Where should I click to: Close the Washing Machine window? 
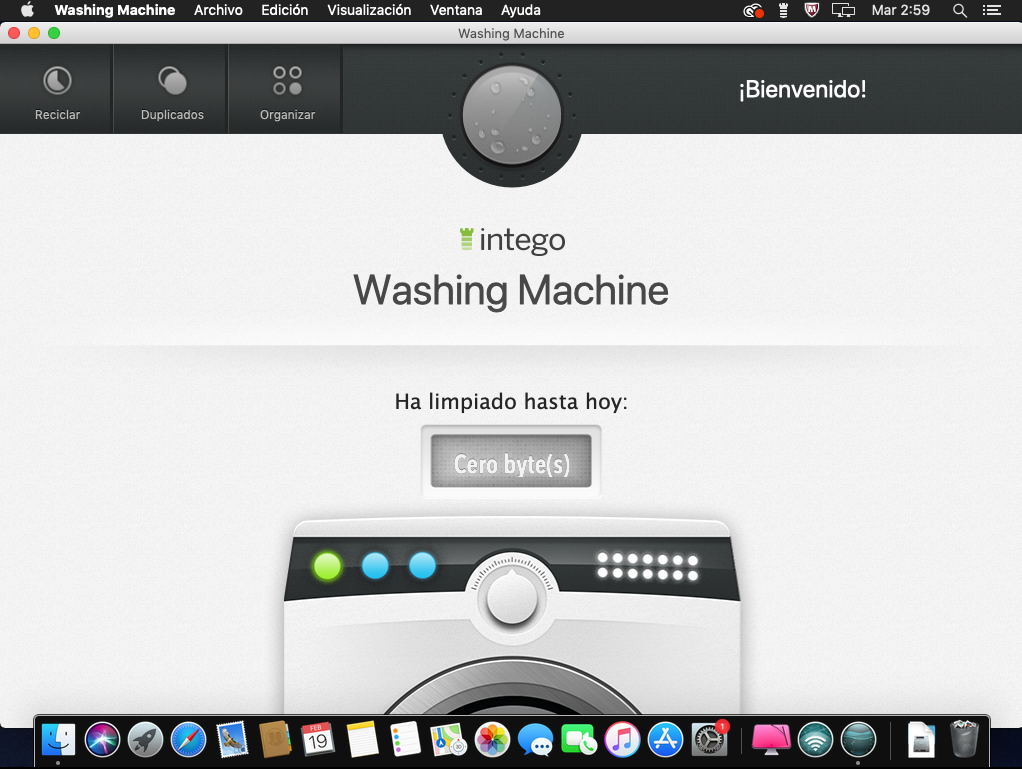(14, 33)
